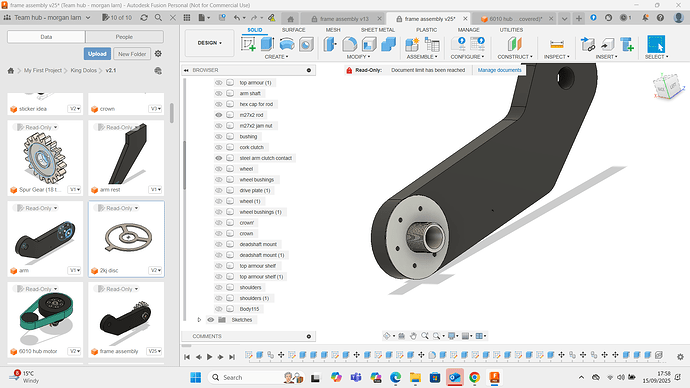Image resolution: width=690 pixels, height=388 pixels.
Task: Open the Measure tool under Inspect
Action: [x=557, y=44]
